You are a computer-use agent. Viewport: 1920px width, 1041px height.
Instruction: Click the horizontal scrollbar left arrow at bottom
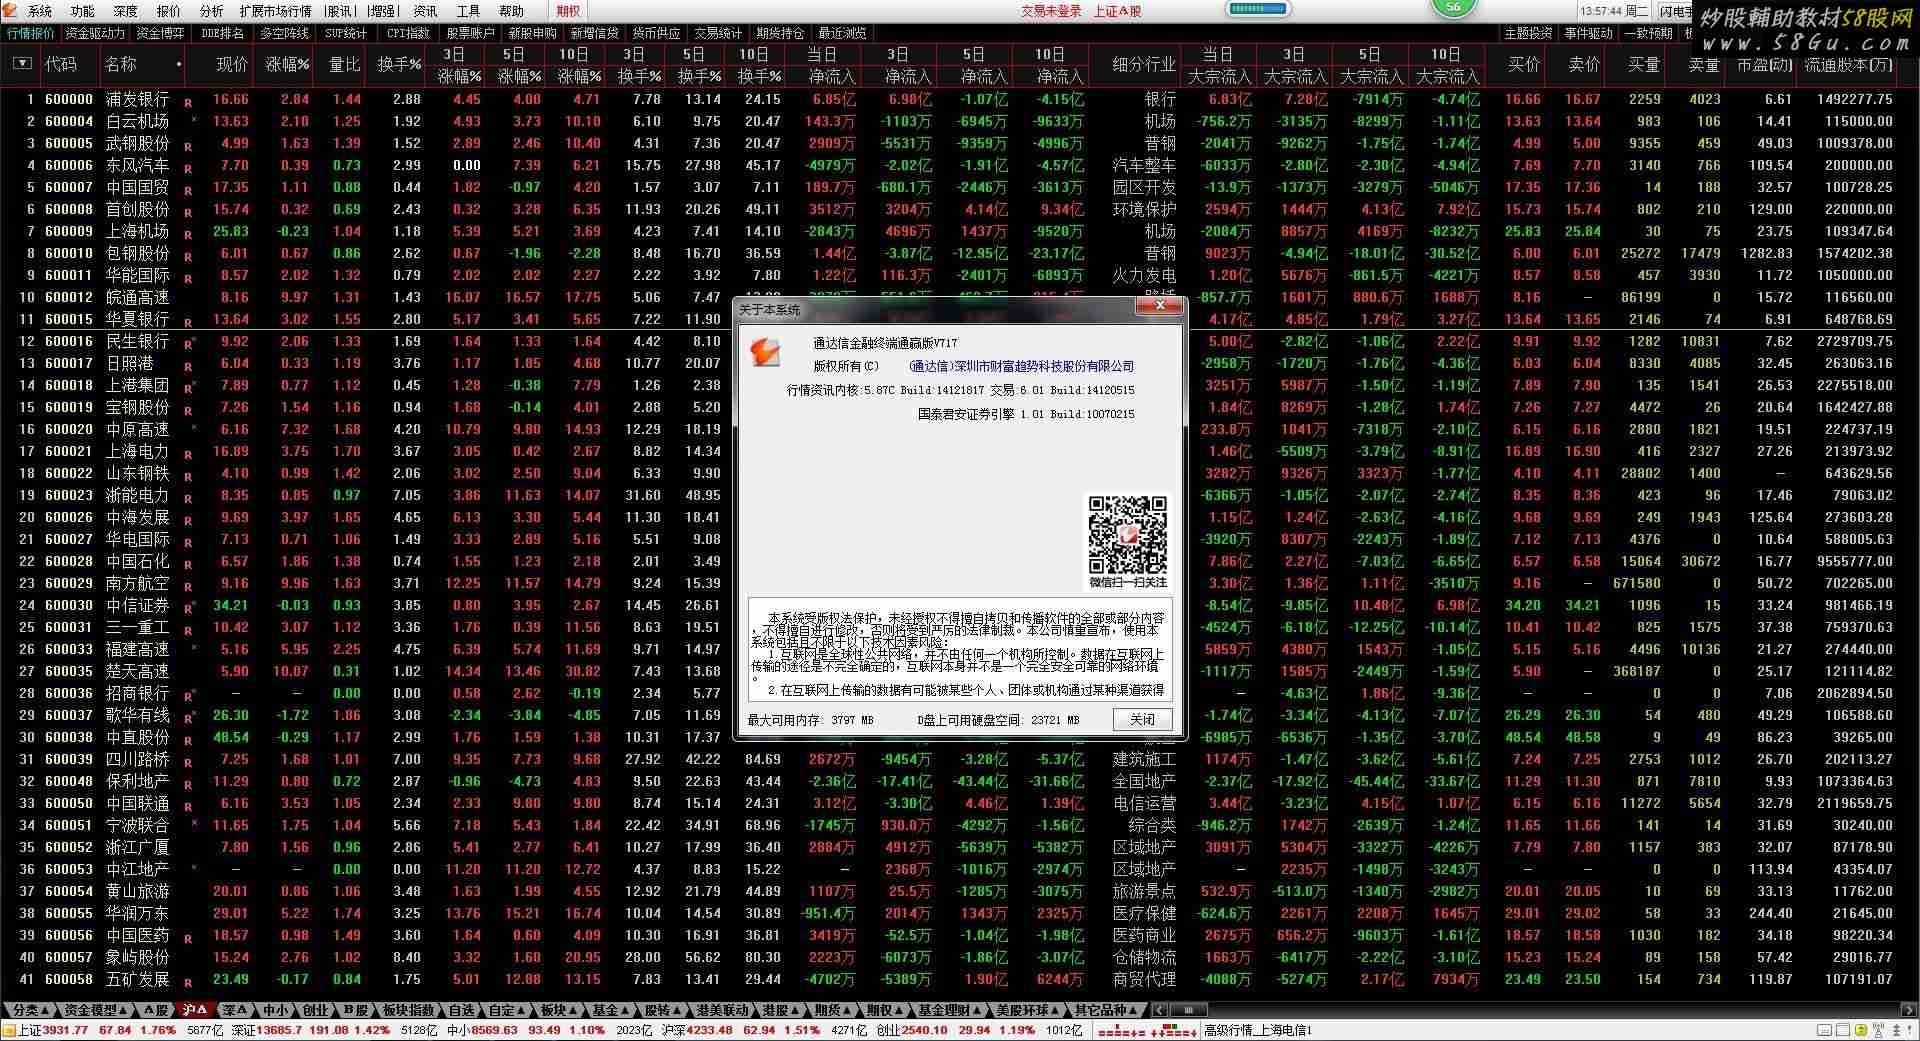pos(1159,1010)
